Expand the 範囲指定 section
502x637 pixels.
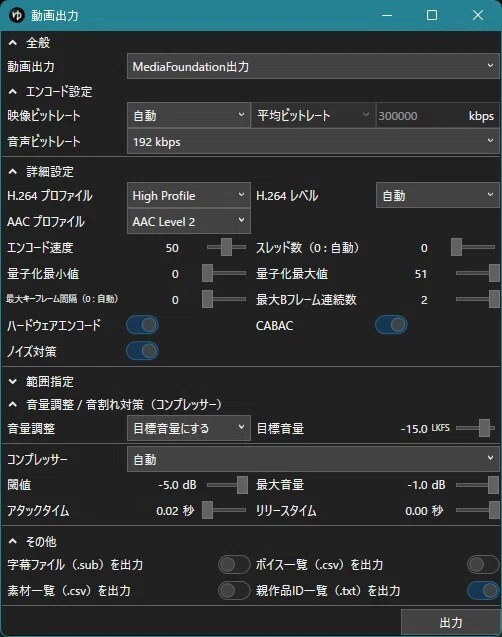point(13,381)
